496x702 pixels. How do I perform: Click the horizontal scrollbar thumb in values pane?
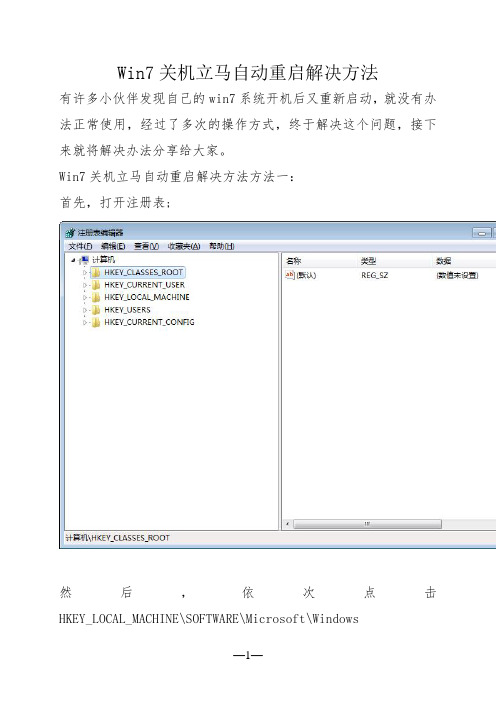click(x=367, y=524)
